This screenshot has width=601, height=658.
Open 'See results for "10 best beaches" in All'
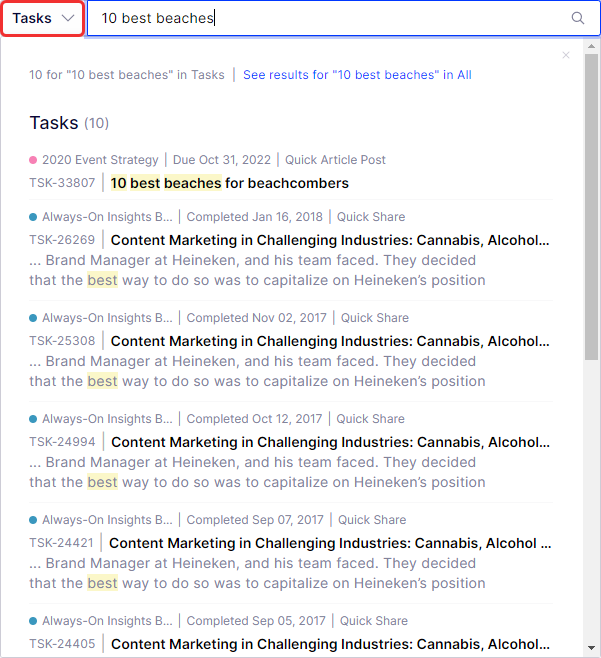pyautogui.click(x=357, y=75)
